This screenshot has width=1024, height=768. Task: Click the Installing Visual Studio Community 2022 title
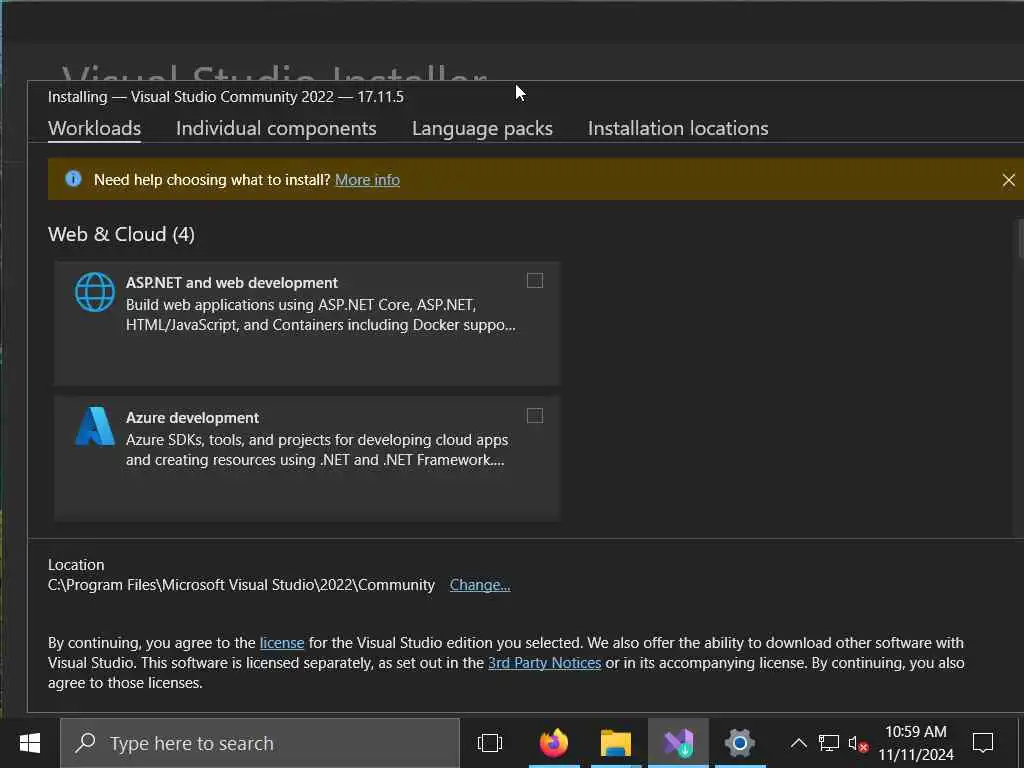(225, 97)
